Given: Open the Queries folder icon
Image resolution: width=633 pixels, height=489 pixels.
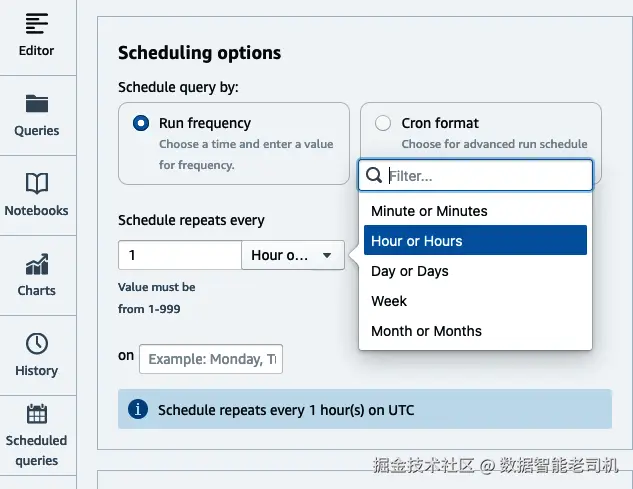Looking at the screenshot, I should [x=37, y=104].
